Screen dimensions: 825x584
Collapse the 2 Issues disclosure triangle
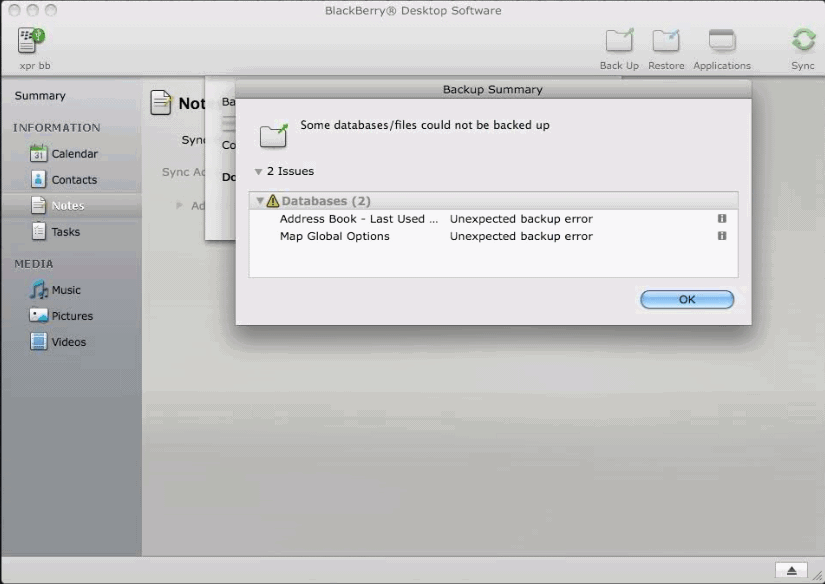259,172
